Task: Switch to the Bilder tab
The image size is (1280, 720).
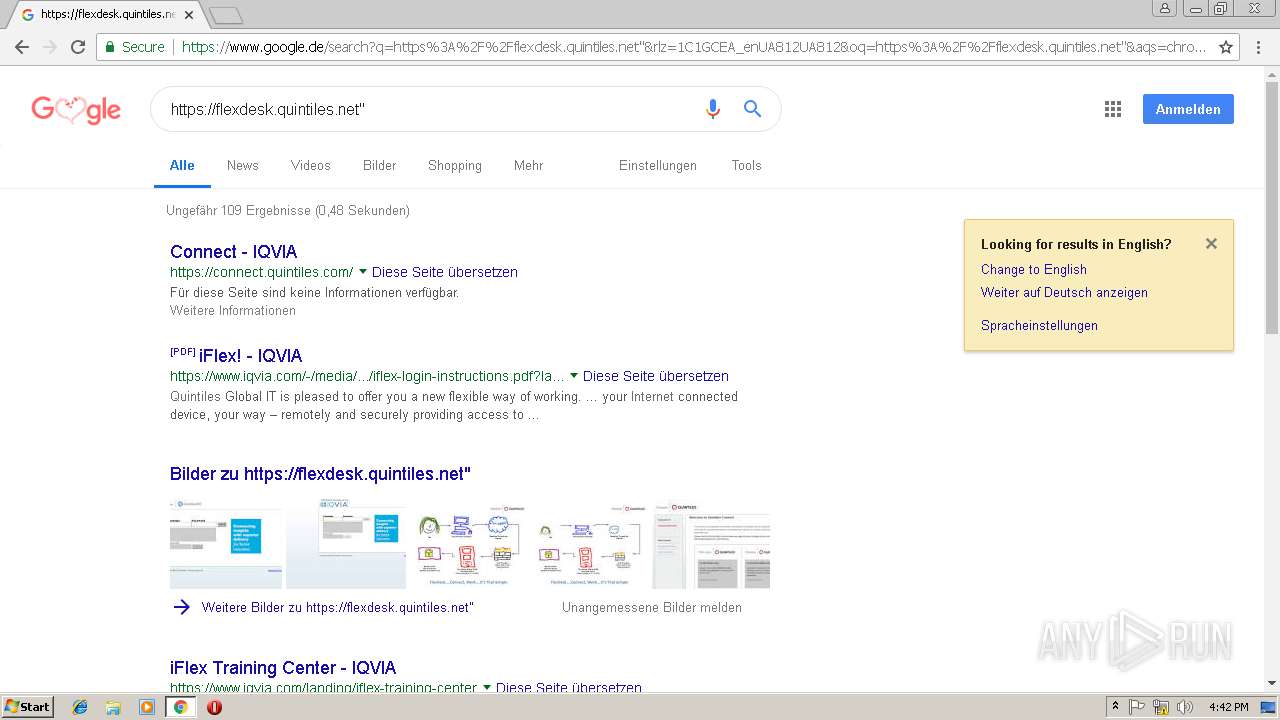Action: pos(380,165)
